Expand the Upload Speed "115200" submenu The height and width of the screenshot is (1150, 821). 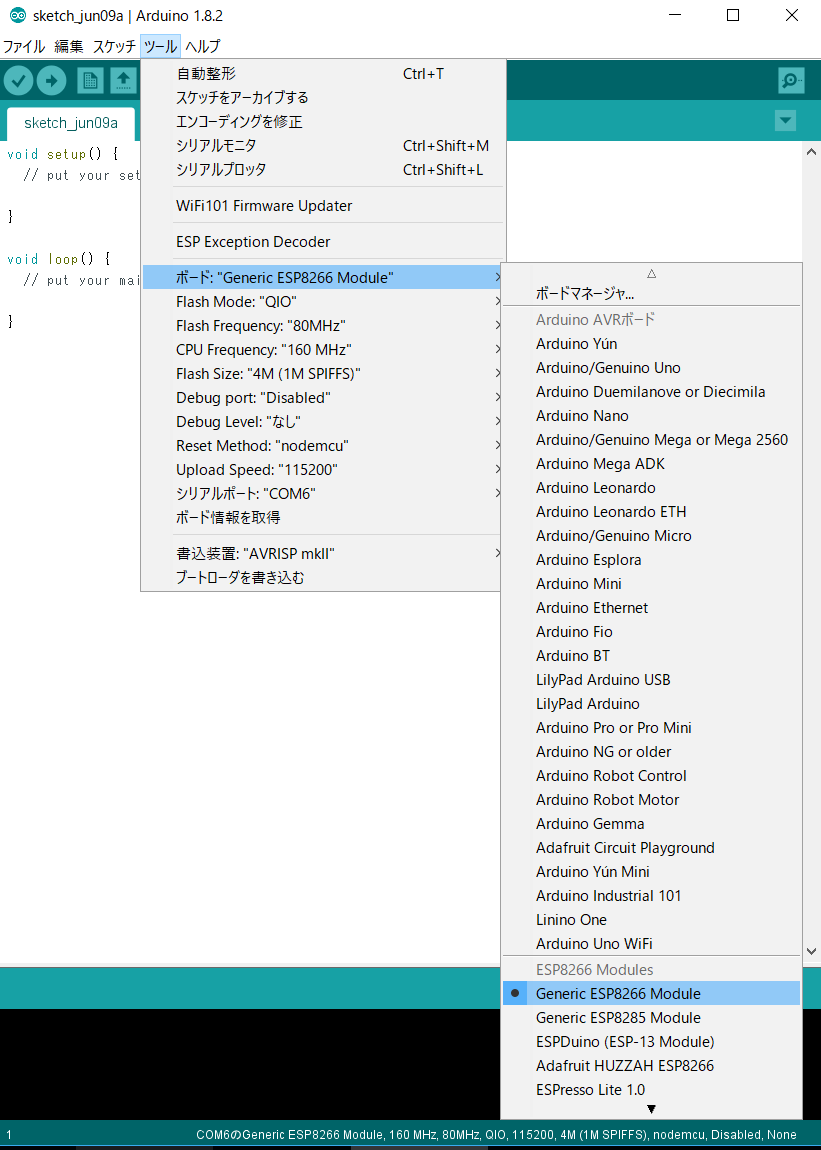tap(324, 469)
